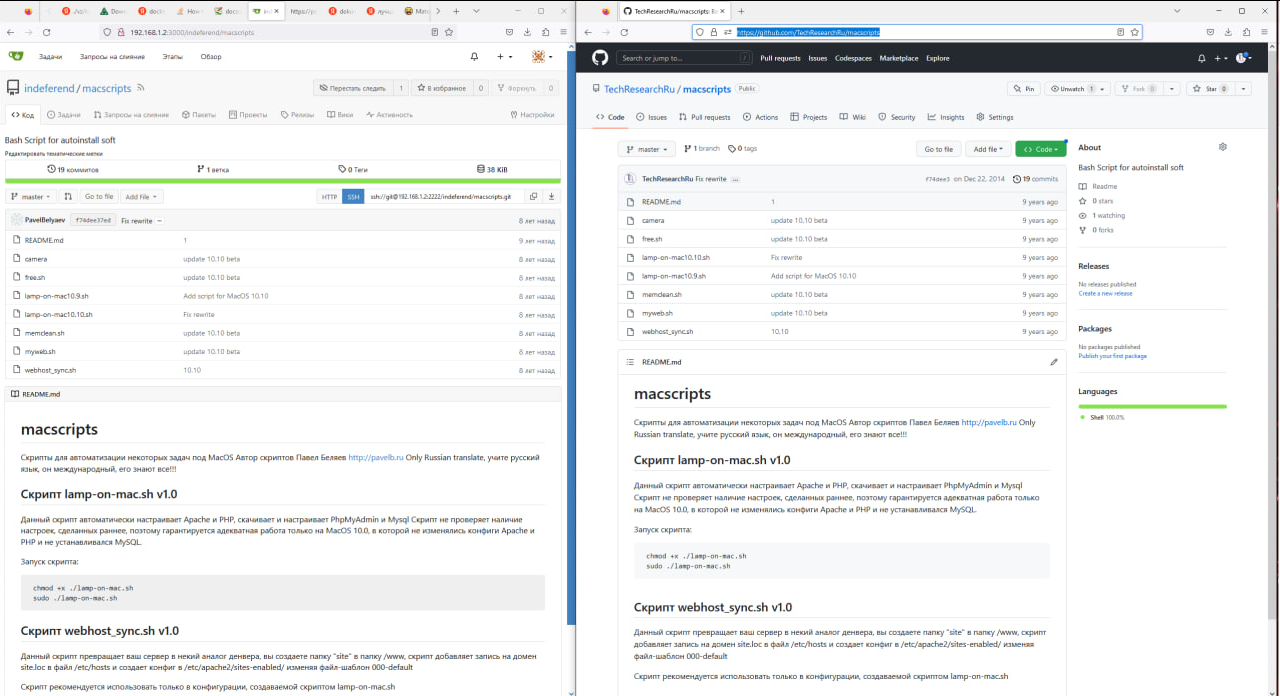This screenshot has height=696, width=1280.
Task: Go to GitHub home via the Octocat logo
Action: [600, 58]
